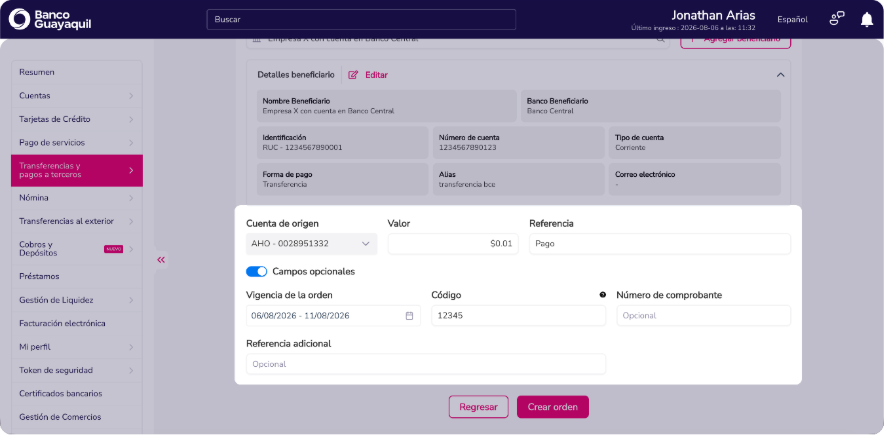Open Certificados bancarios section
The width and height of the screenshot is (885, 435).
click(77, 393)
